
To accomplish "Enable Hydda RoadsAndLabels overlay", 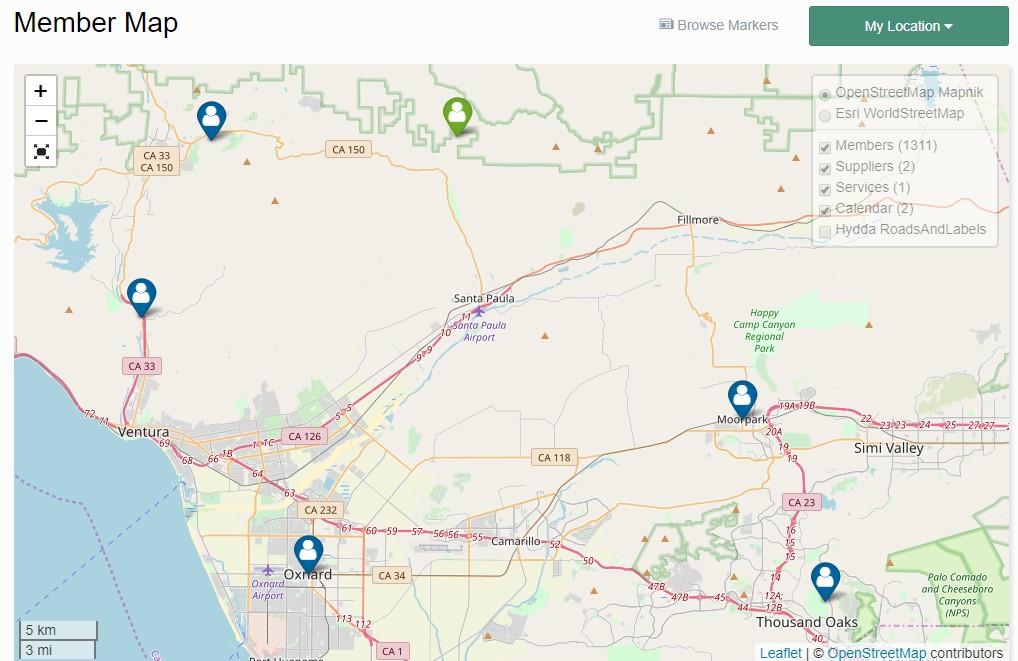I will tap(825, 232).
